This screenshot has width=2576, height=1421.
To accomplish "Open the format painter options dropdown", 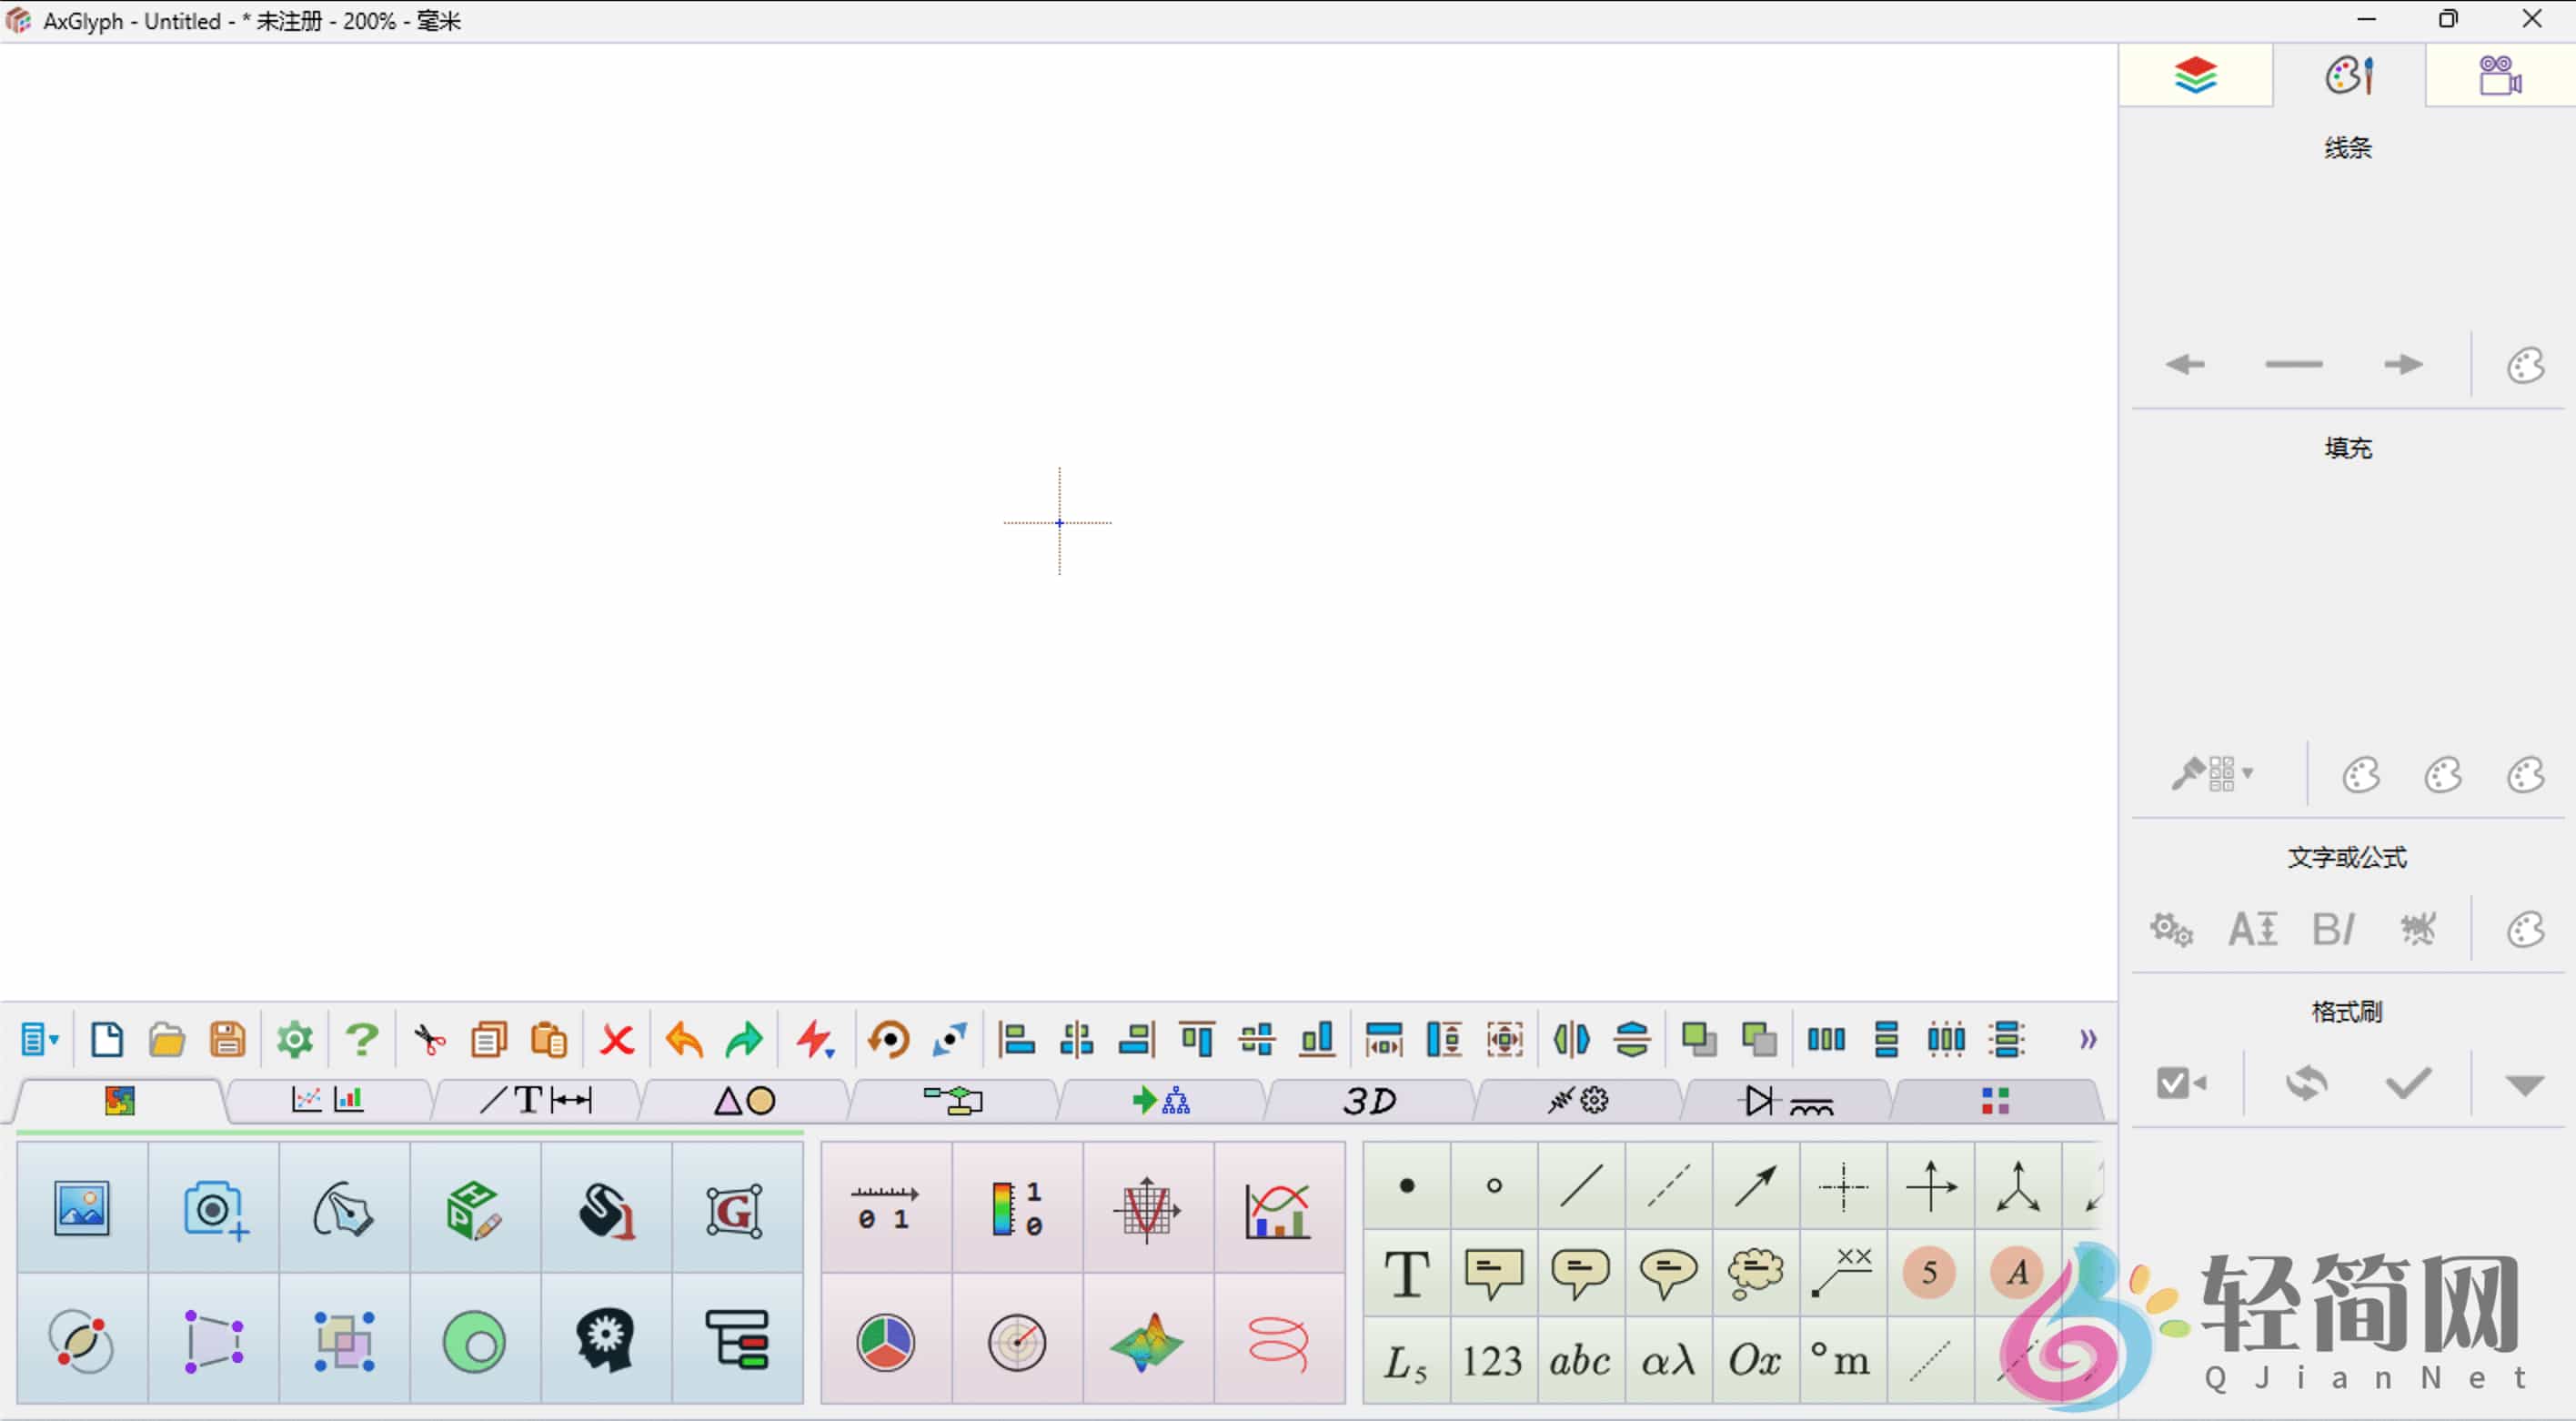I will click(2527, 1083).
